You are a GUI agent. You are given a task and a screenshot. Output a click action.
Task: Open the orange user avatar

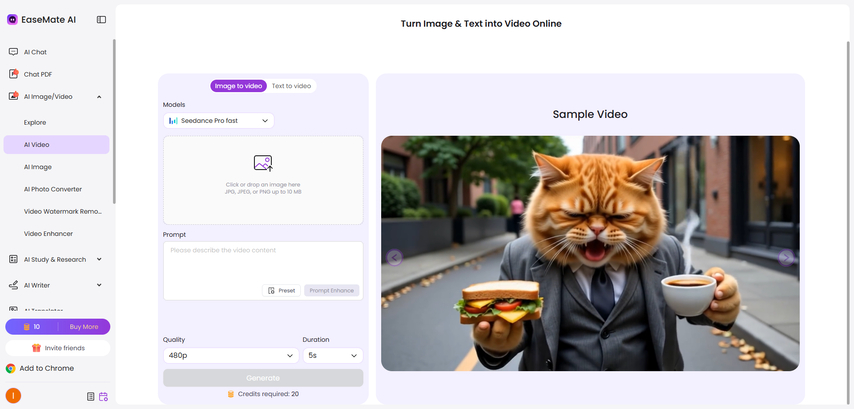pyautogui.click(x=13, y=396)
